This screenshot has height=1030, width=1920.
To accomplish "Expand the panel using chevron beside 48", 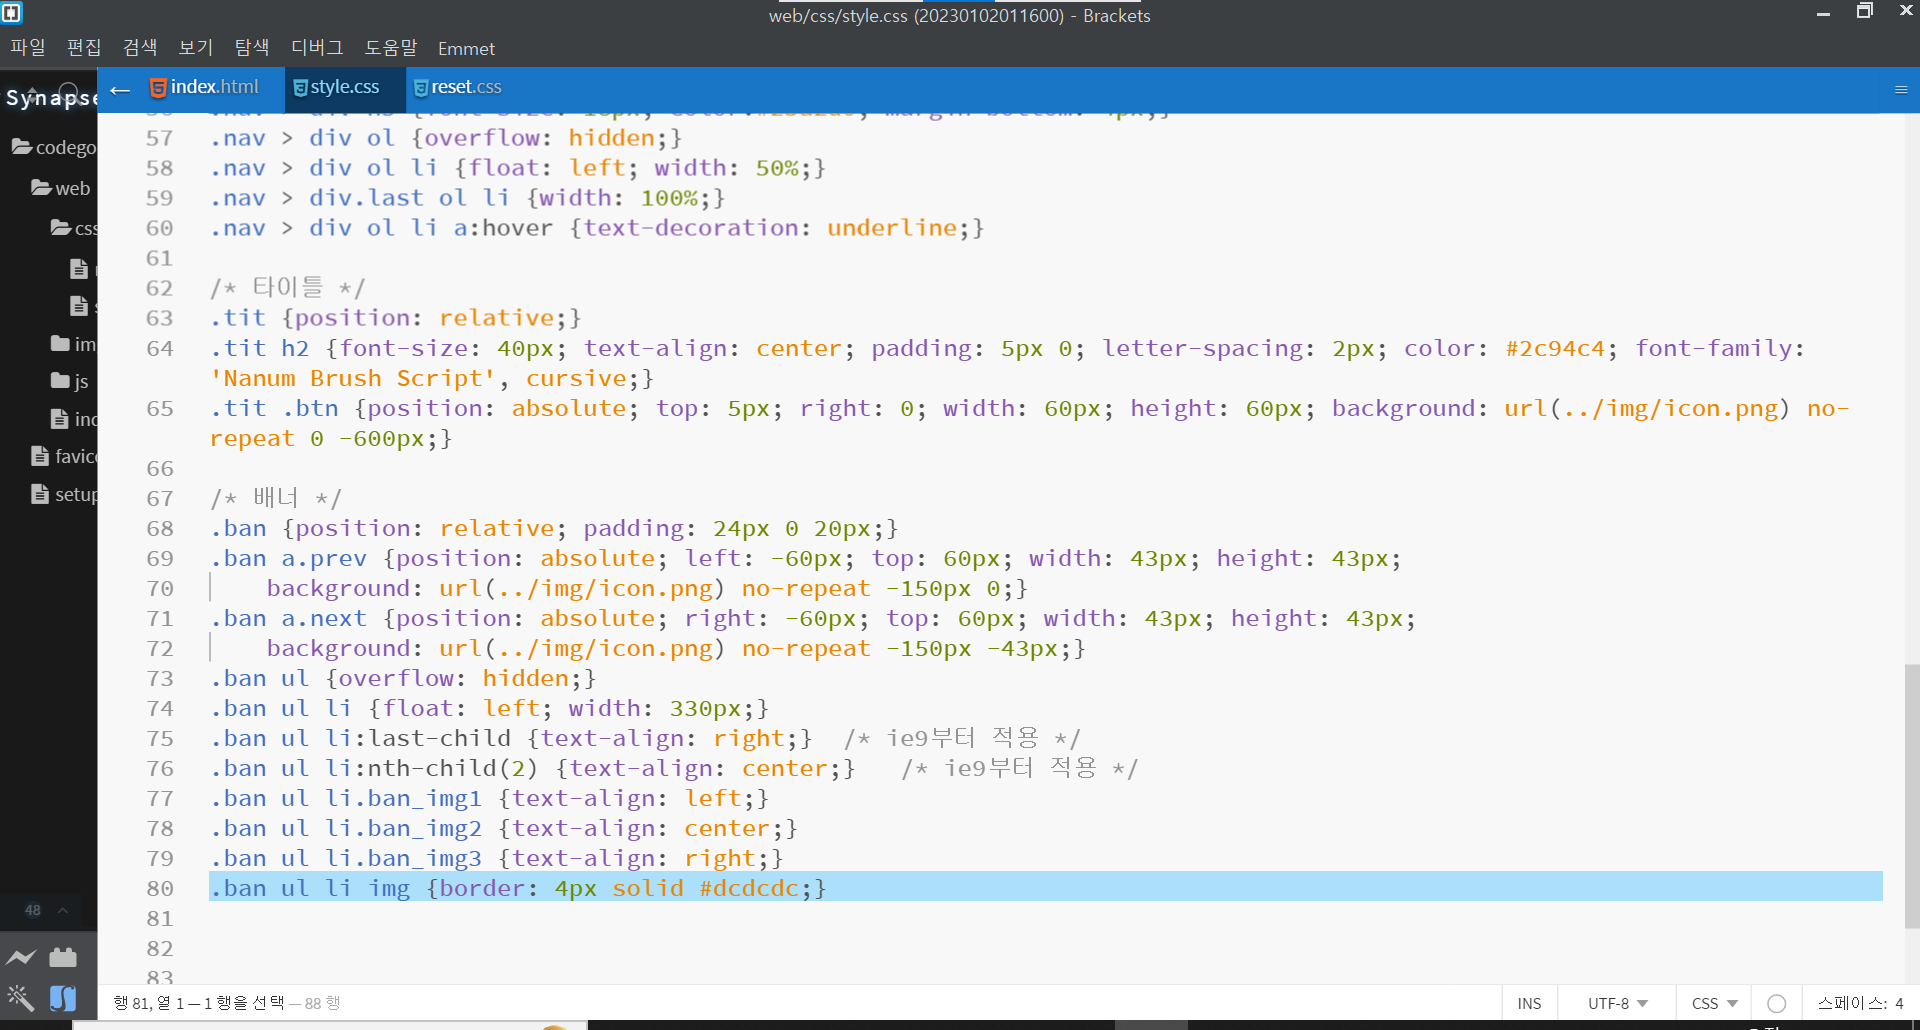I will click(63, 910).
